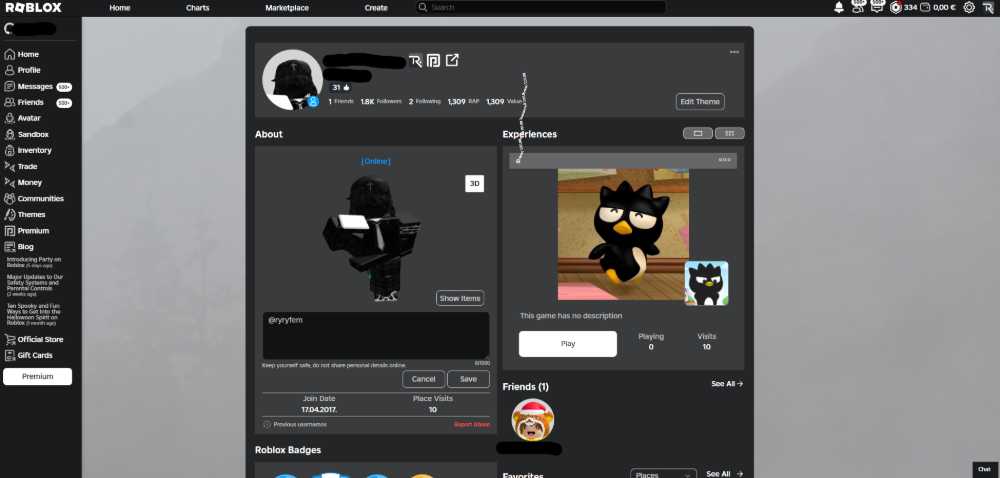Open profile header three-dot menu

pyautogui.click(x=734, y=51)
